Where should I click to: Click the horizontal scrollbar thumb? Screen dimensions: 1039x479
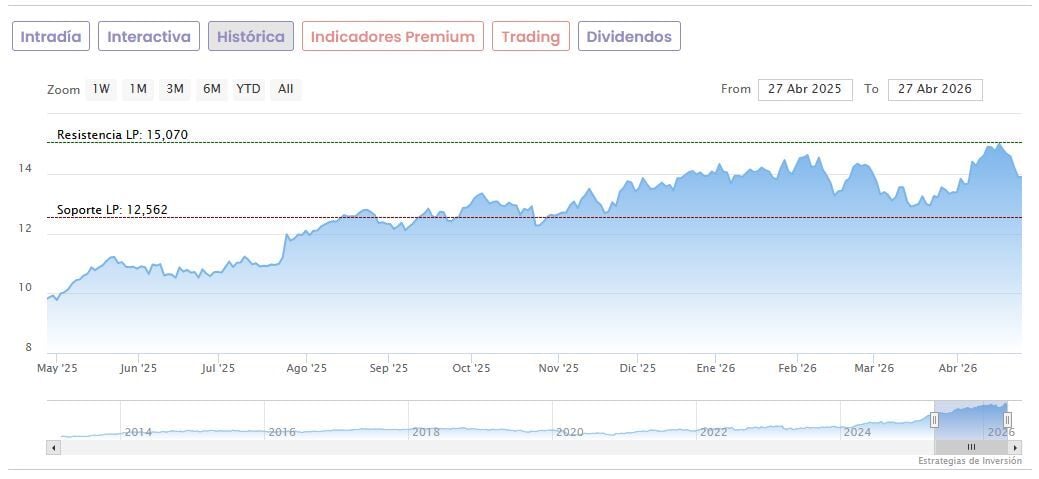(x=970, y=447)
